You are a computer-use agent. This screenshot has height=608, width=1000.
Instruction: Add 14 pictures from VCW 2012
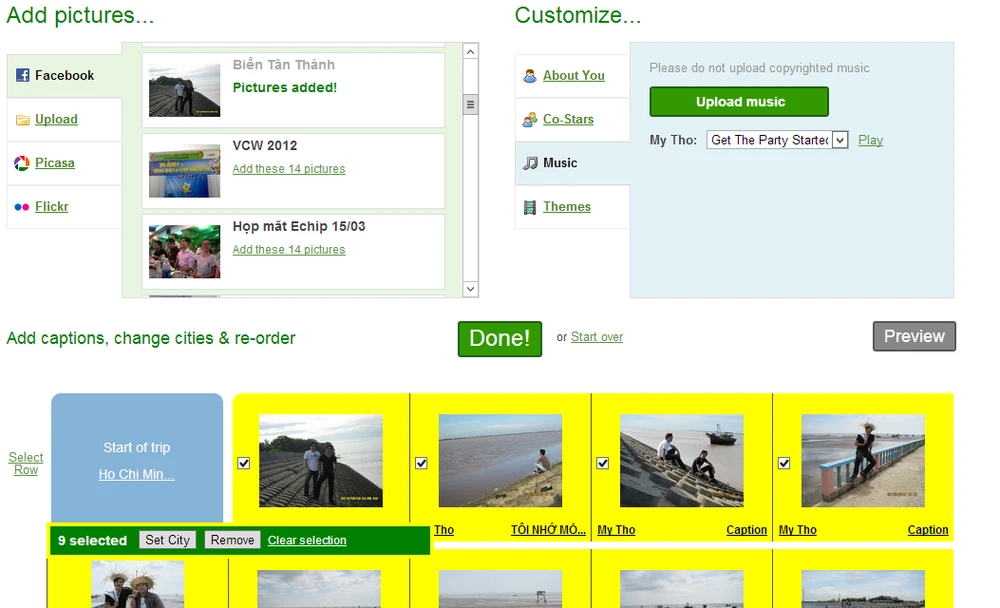click(x=288, y=169)
